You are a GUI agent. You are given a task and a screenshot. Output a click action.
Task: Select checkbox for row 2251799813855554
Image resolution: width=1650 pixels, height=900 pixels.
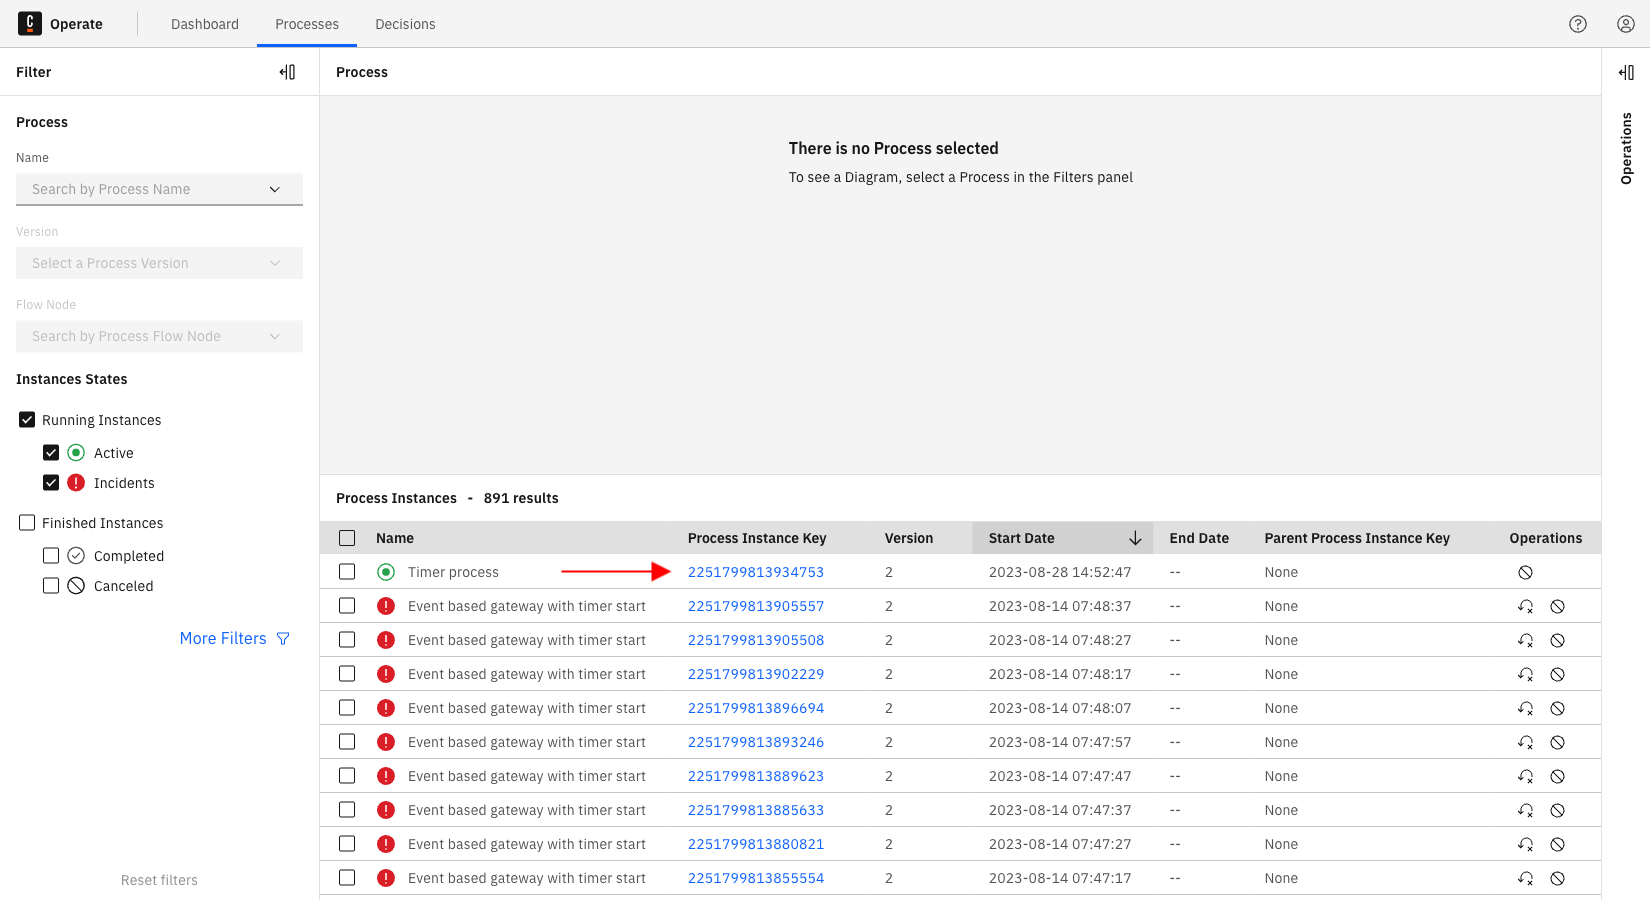(x=347, y=878)
